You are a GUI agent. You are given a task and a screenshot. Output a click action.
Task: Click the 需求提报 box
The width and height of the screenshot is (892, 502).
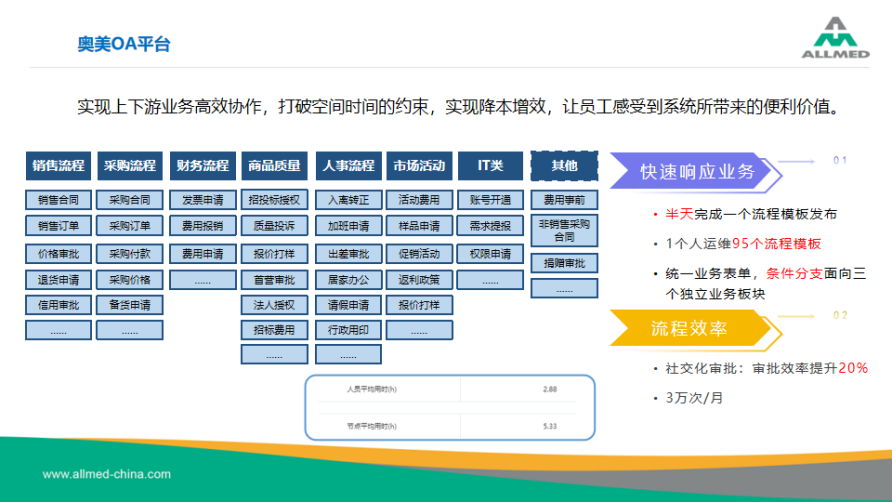(490, 225)
